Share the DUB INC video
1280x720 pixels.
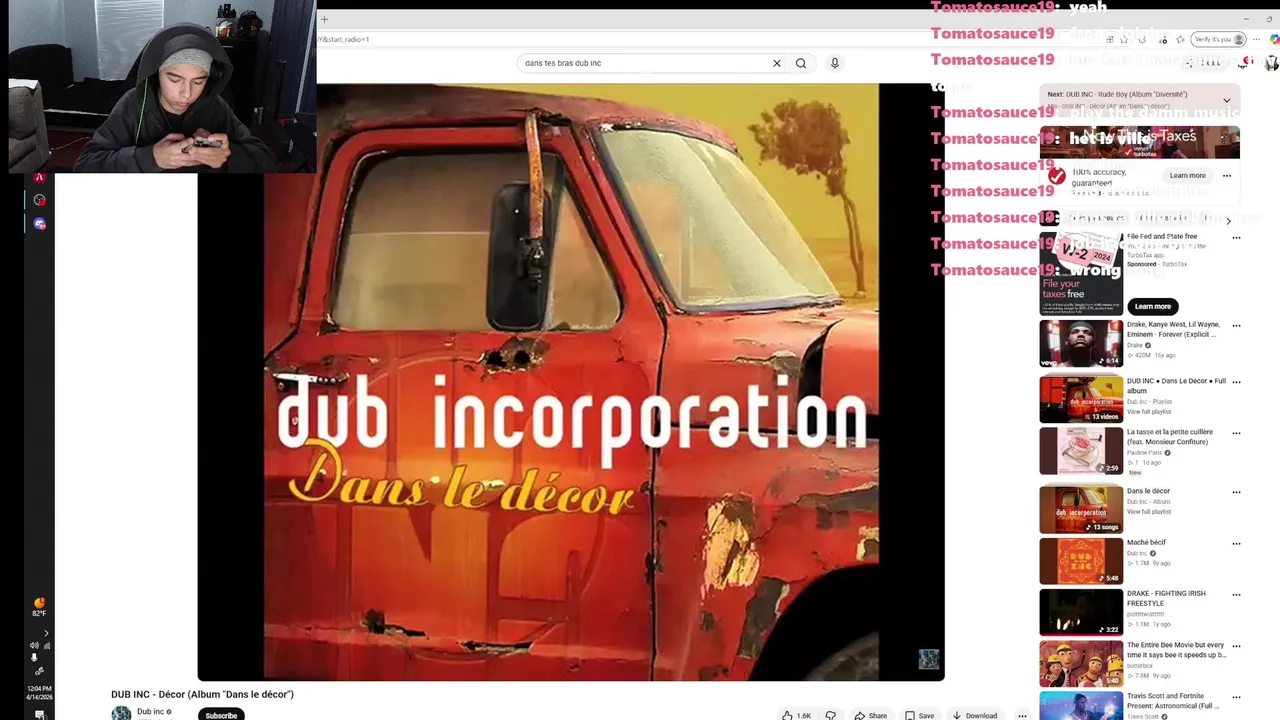coord(870,715)
